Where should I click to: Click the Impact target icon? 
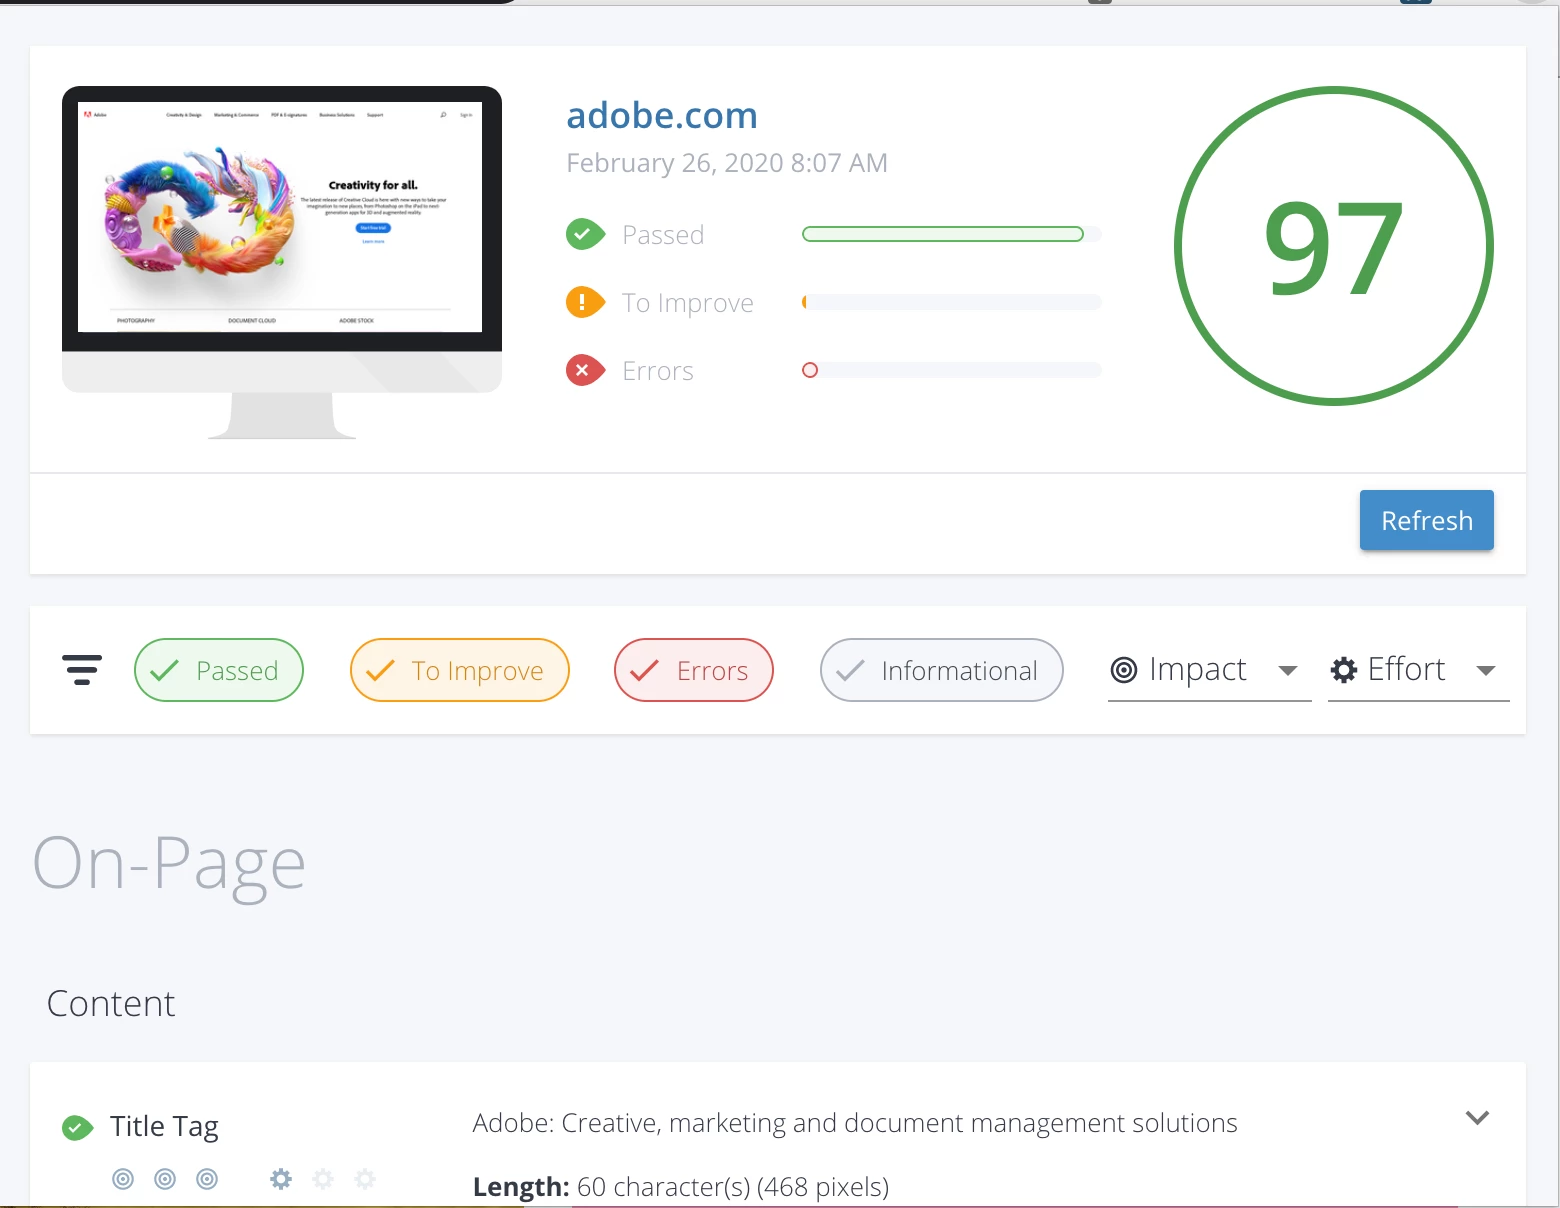point(1124,670)
